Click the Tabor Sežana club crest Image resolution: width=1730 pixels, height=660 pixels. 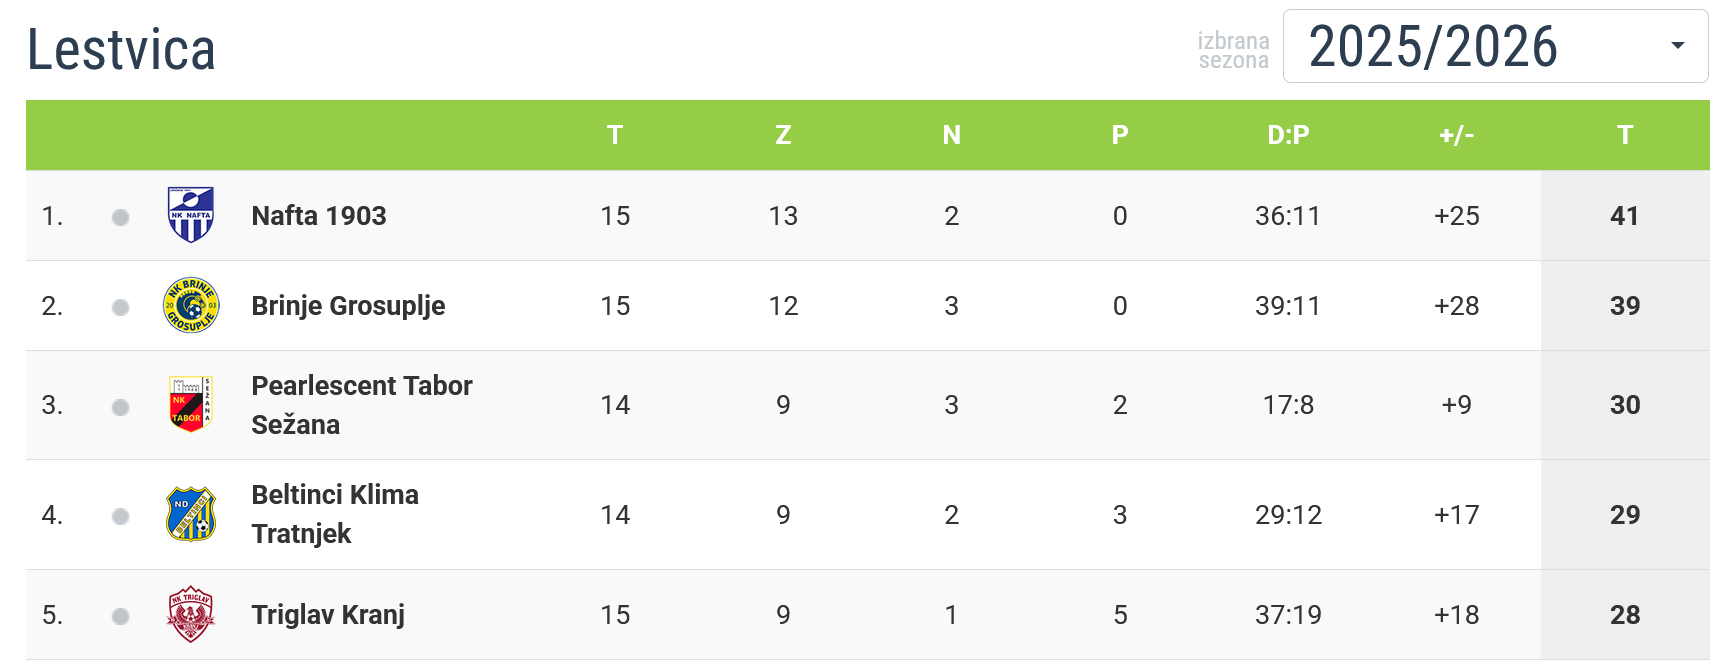pyautogui.click(x=190, y=405)
